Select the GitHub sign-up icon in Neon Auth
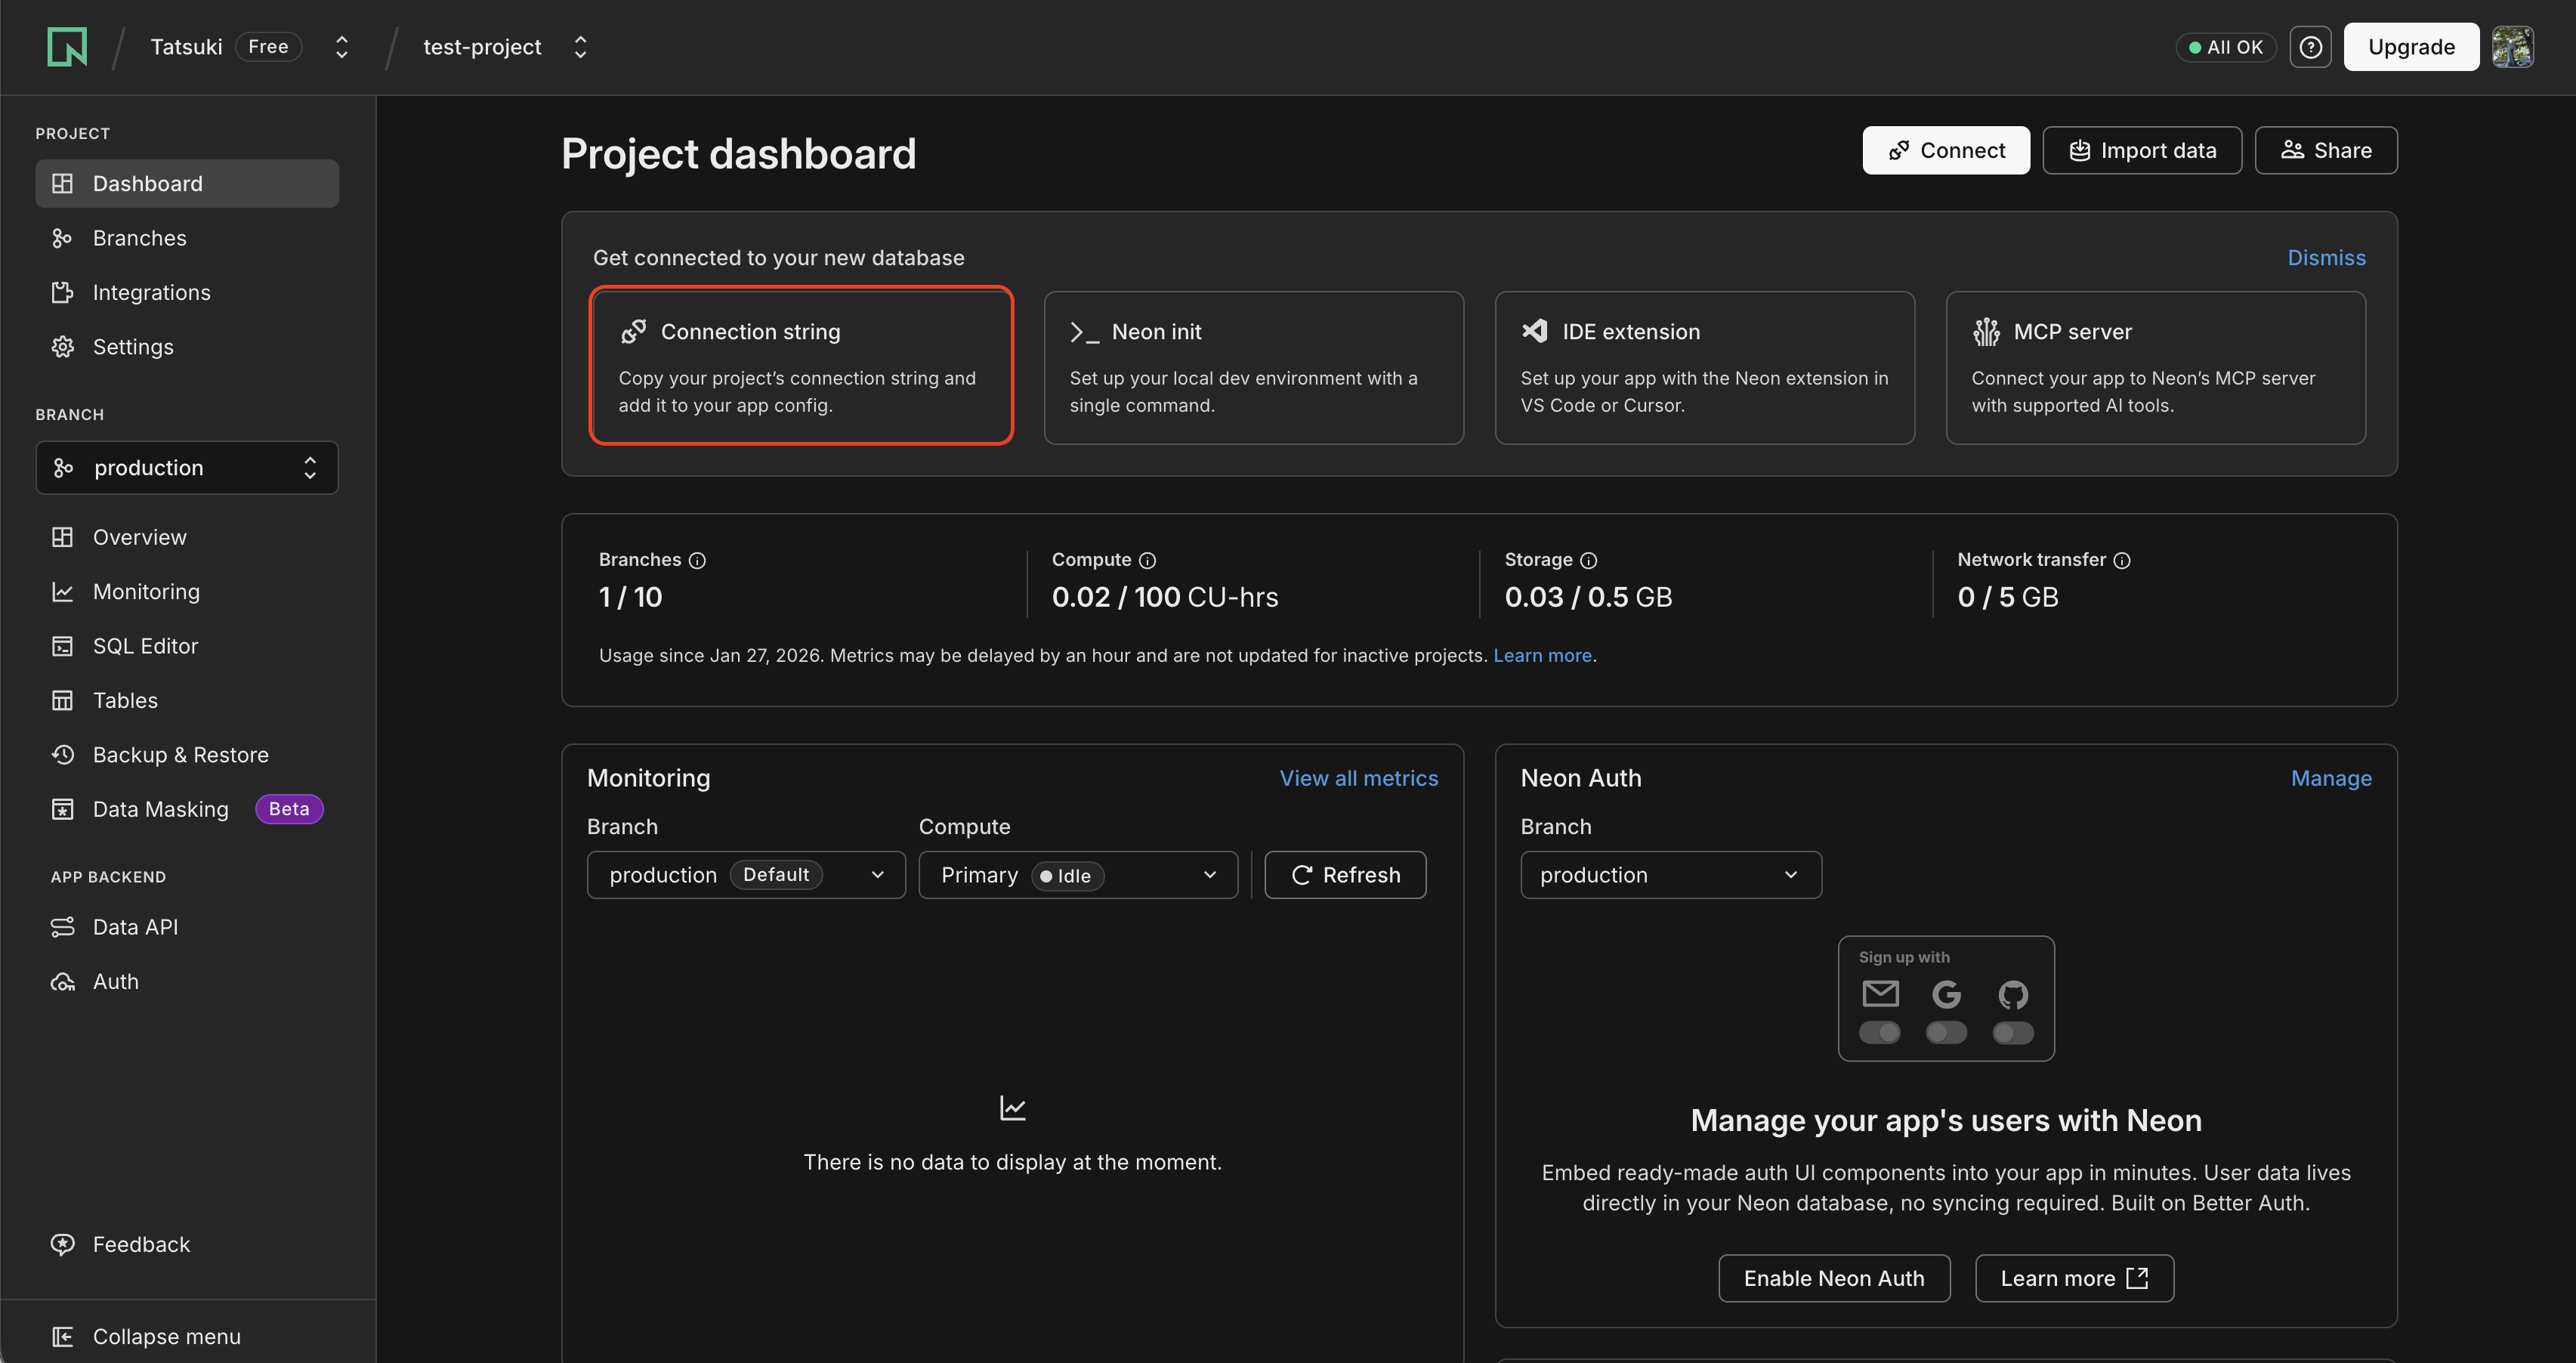The height and width of the screenshot is (1363, 2576). 2012,995
